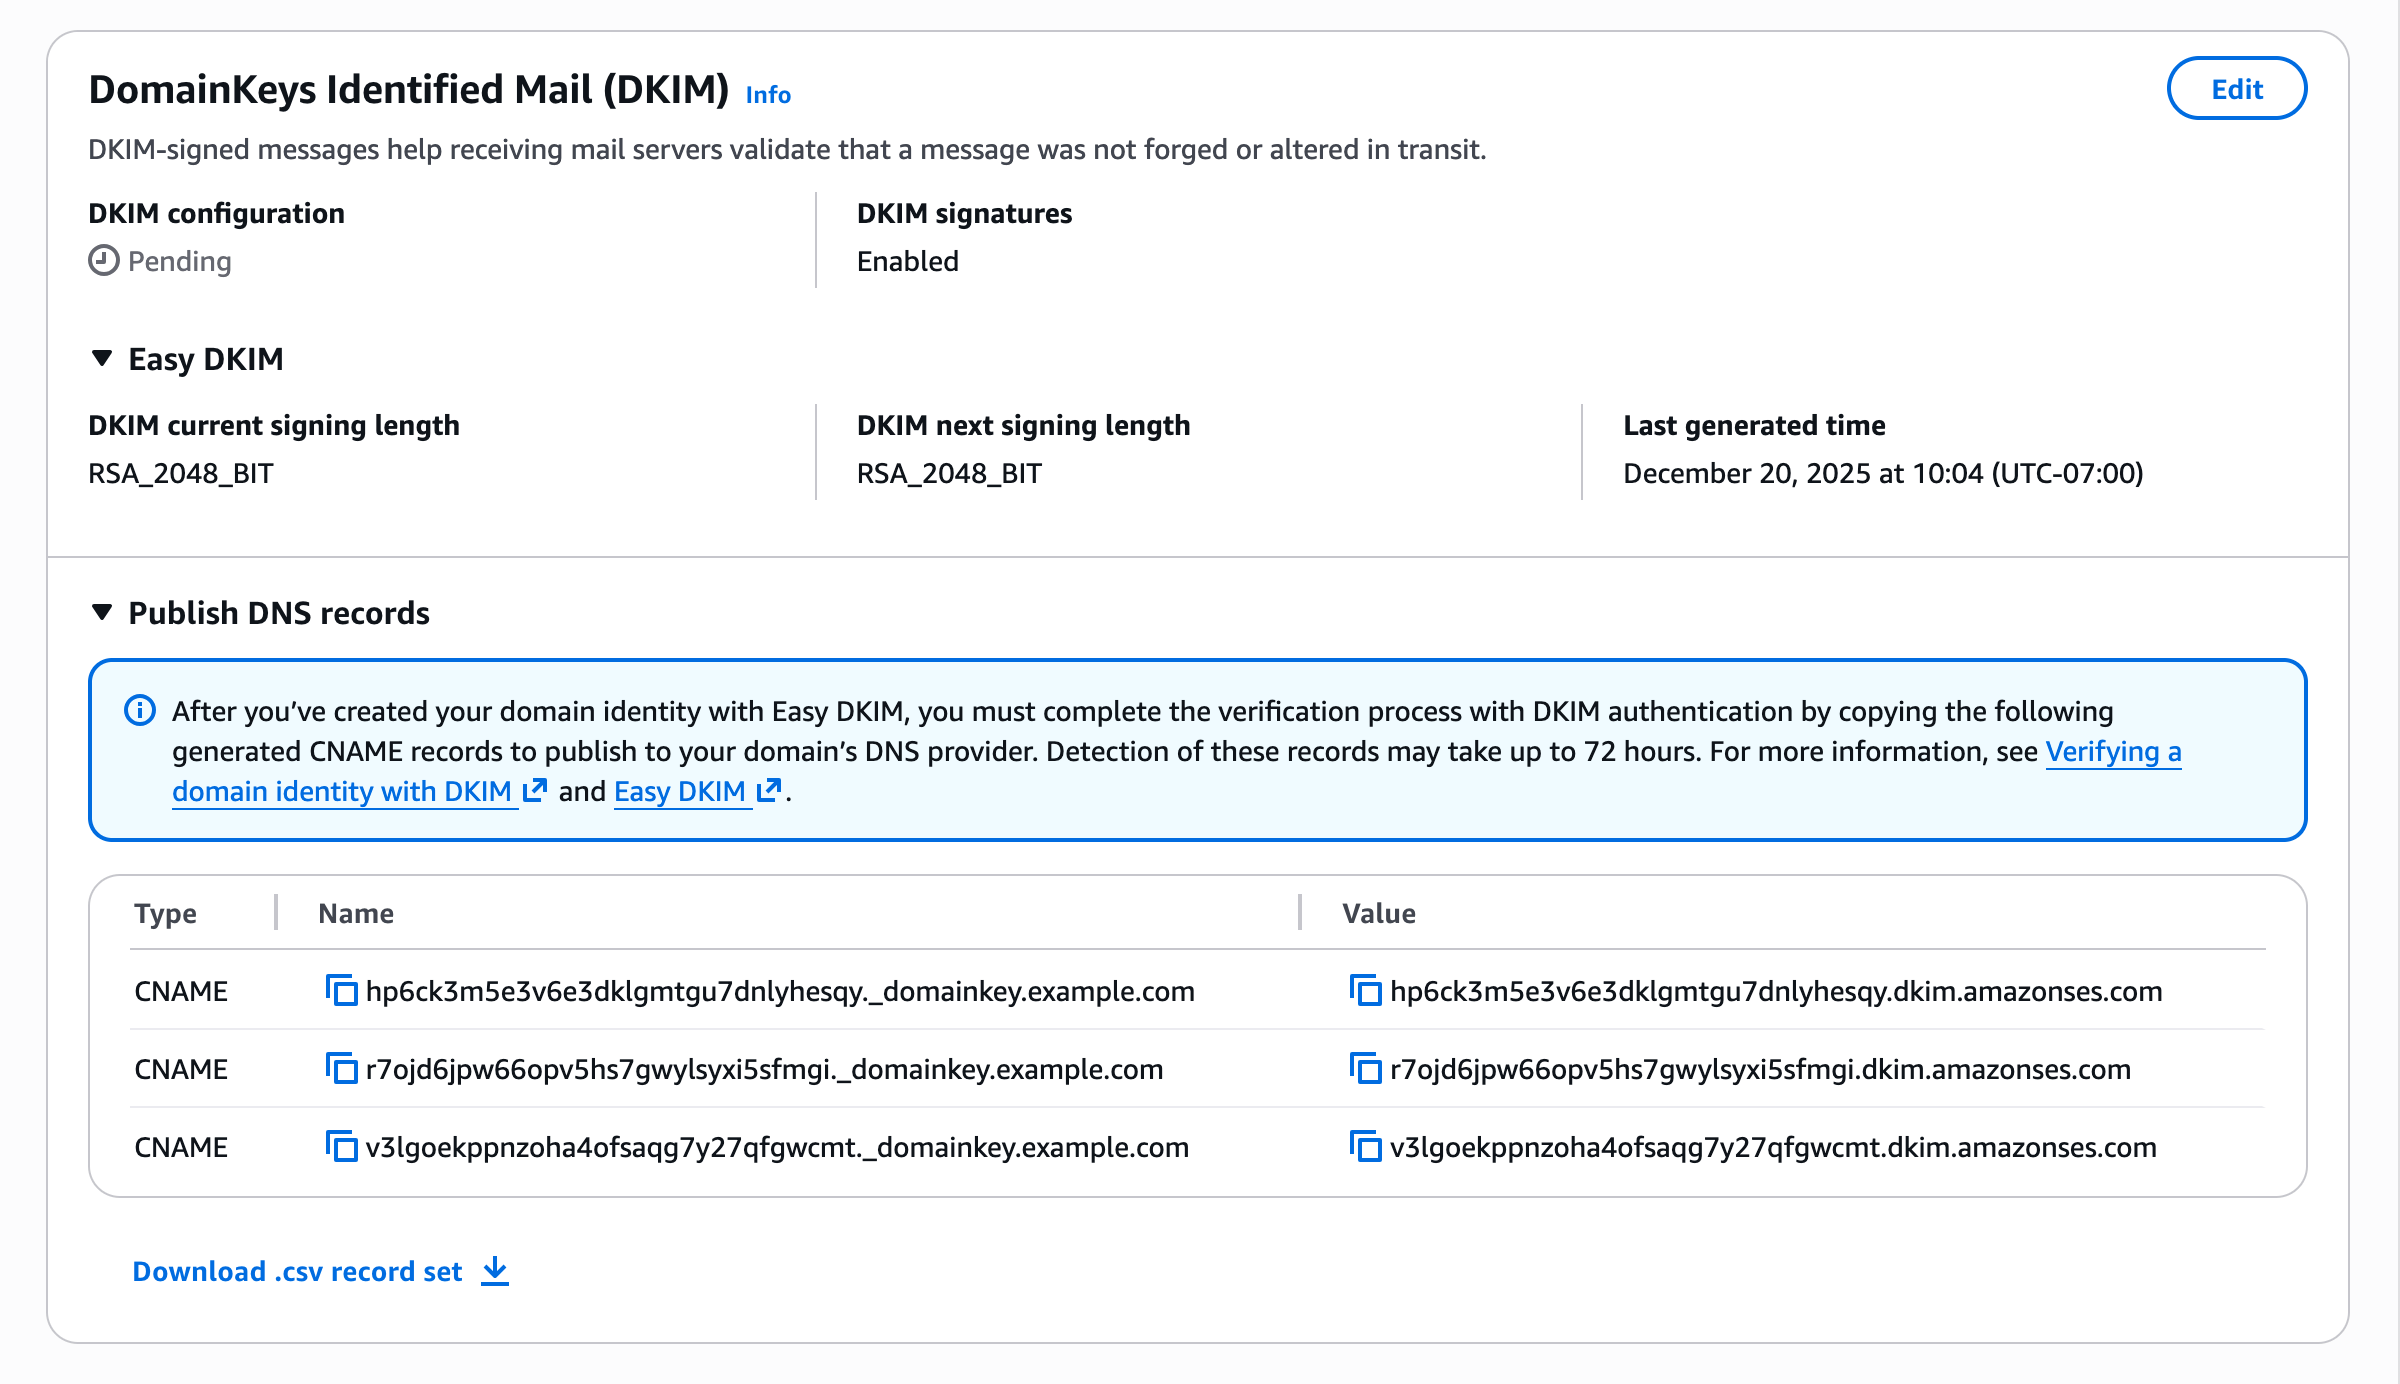The height and width of the screenshot is (1384, 2400).
Task: Open the Info link next to DKIM heading
Action: (x=768, y=95)
